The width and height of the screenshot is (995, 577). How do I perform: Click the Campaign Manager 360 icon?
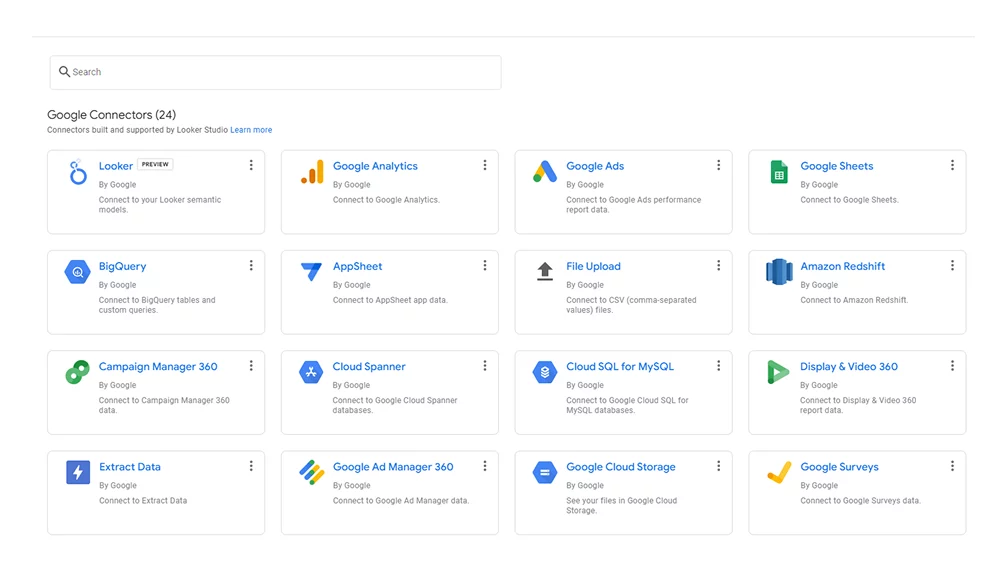click(77, 372)
